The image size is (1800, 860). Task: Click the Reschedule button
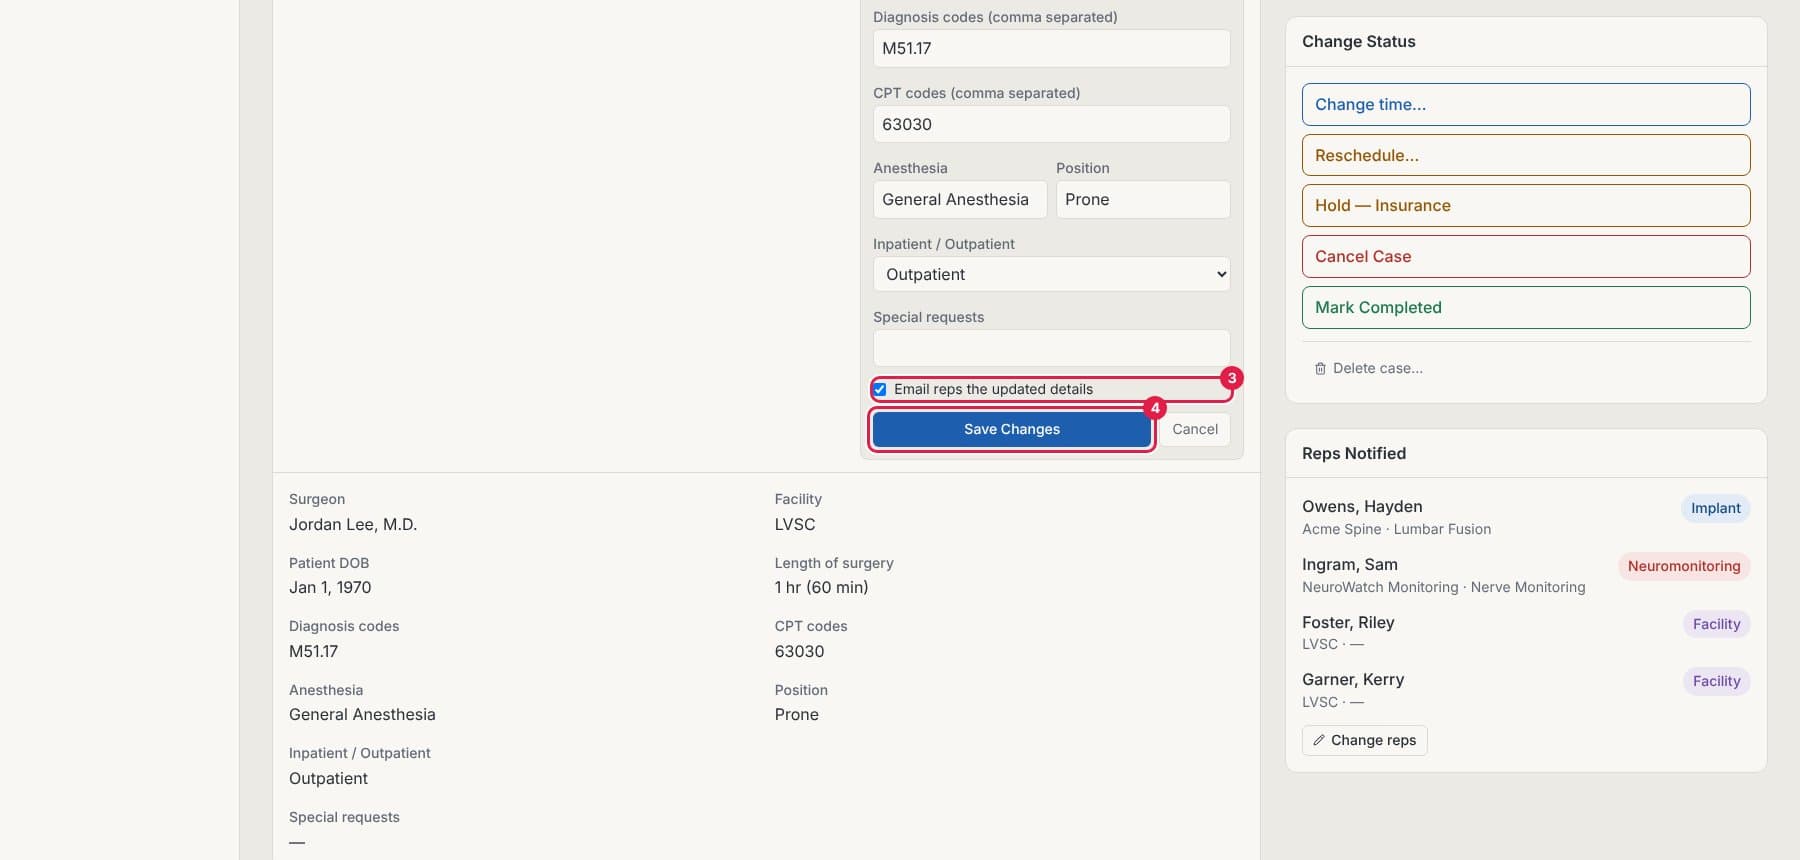1526,155
